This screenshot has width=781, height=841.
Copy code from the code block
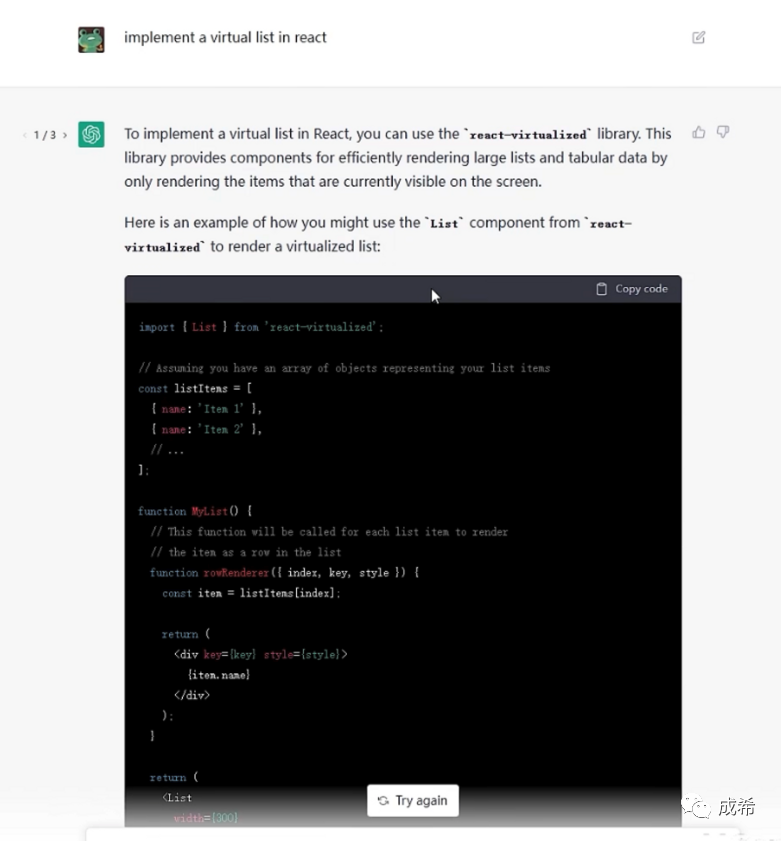tap(632, 289)
